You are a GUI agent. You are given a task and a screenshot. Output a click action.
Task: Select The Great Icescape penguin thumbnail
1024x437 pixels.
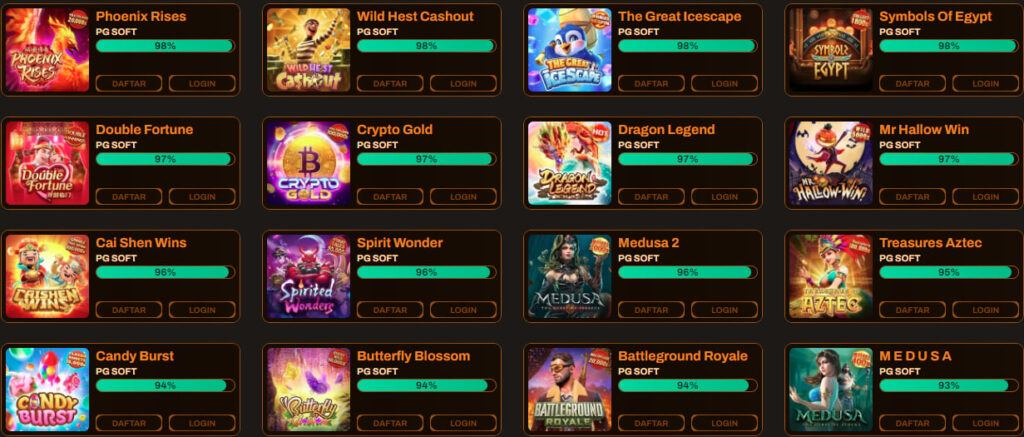tap(569, 50)
